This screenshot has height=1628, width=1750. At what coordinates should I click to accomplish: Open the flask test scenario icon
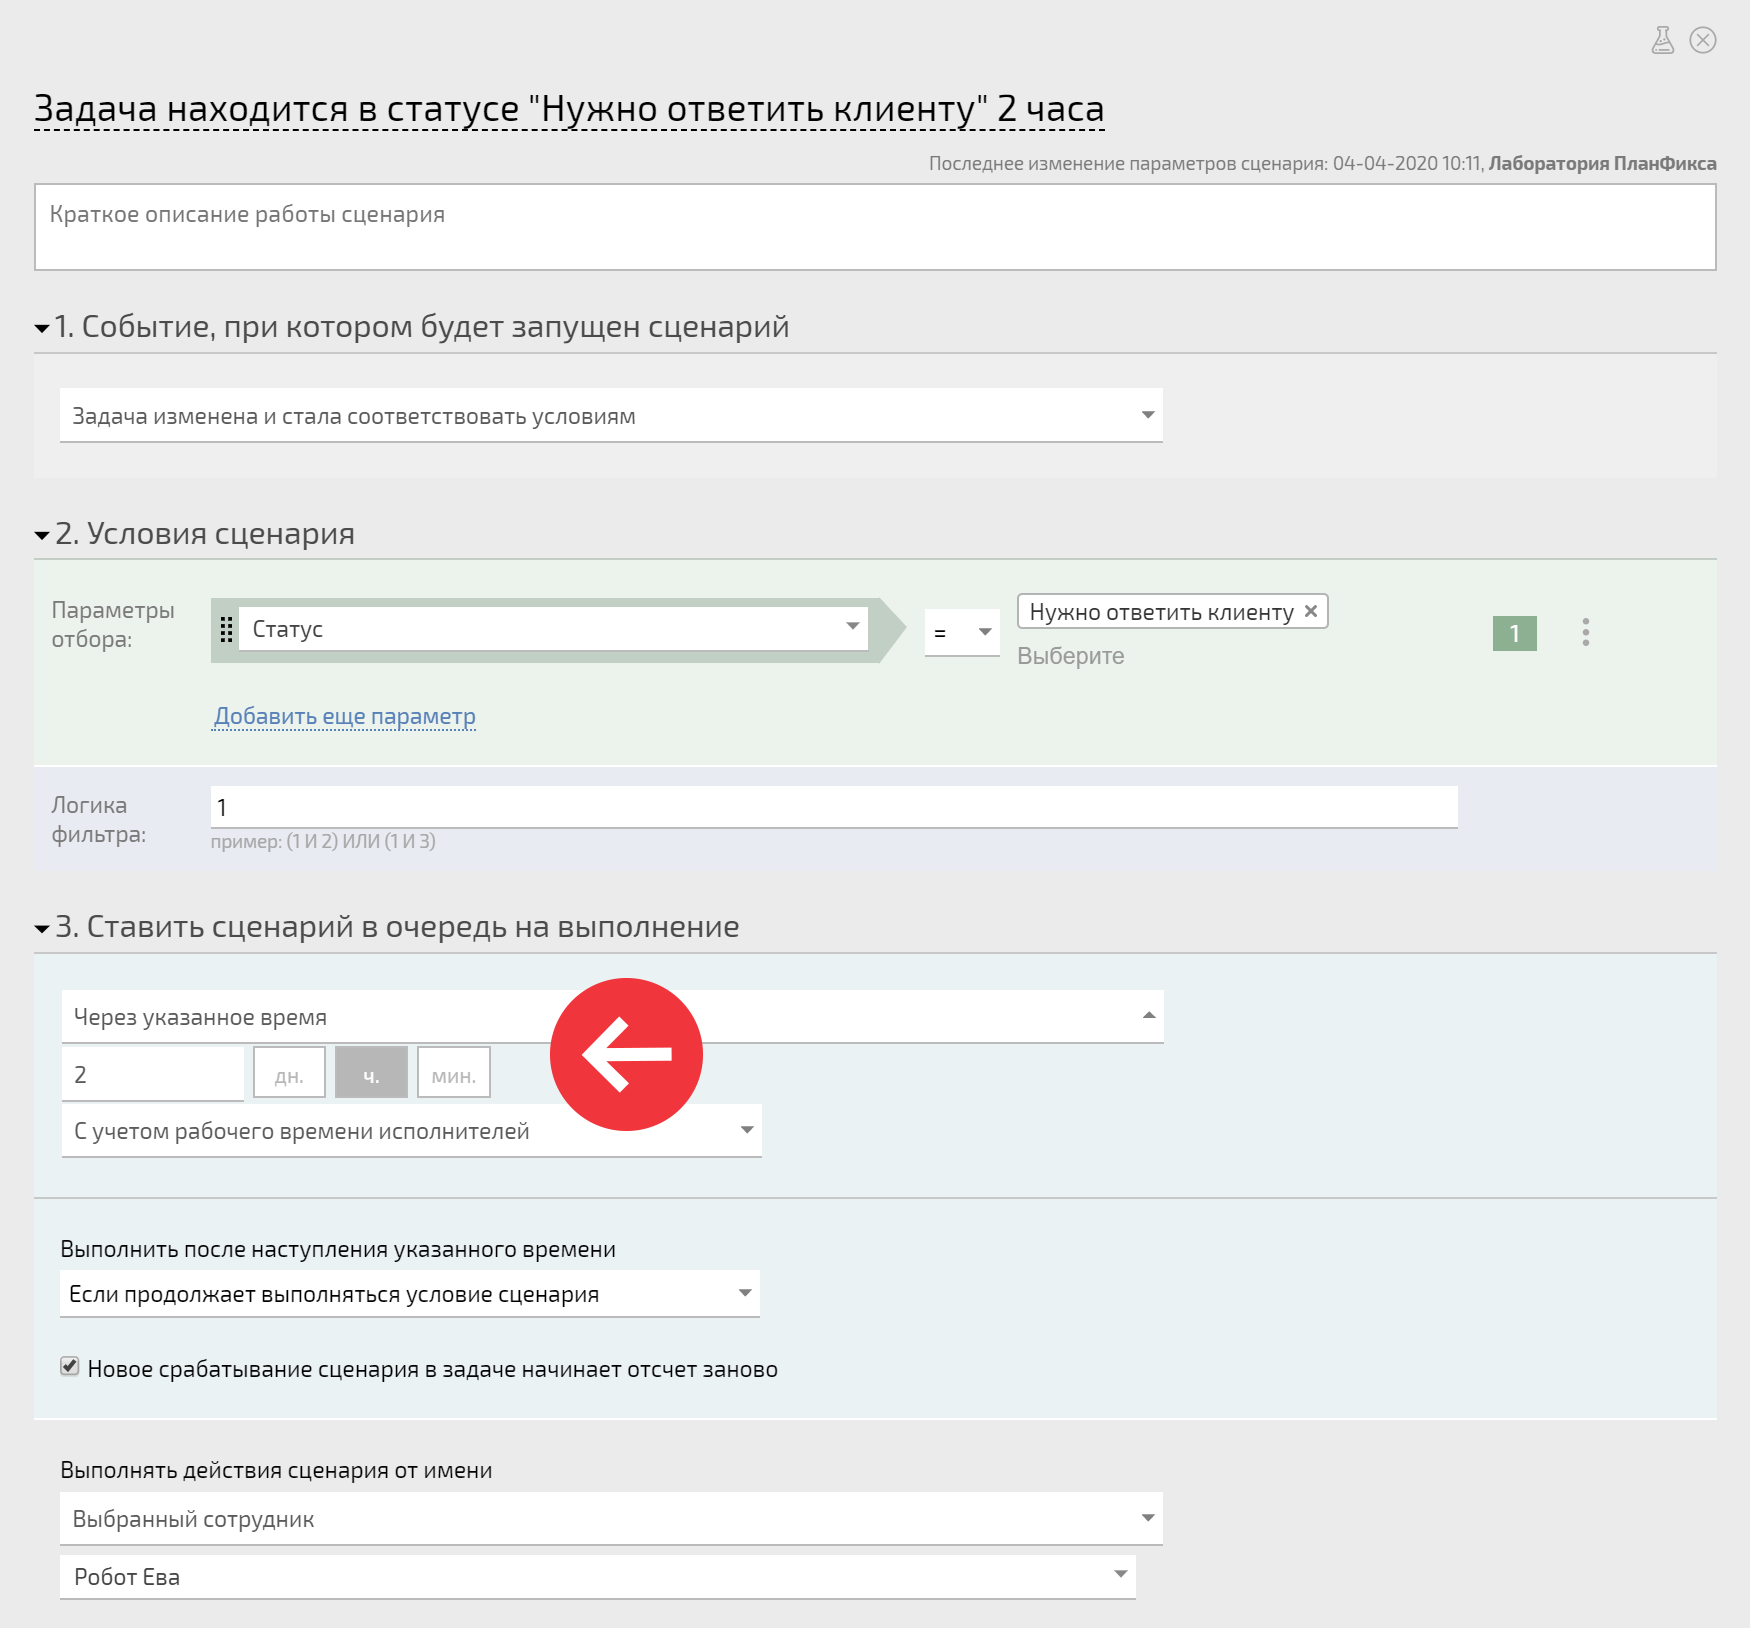click(1662, 40)
